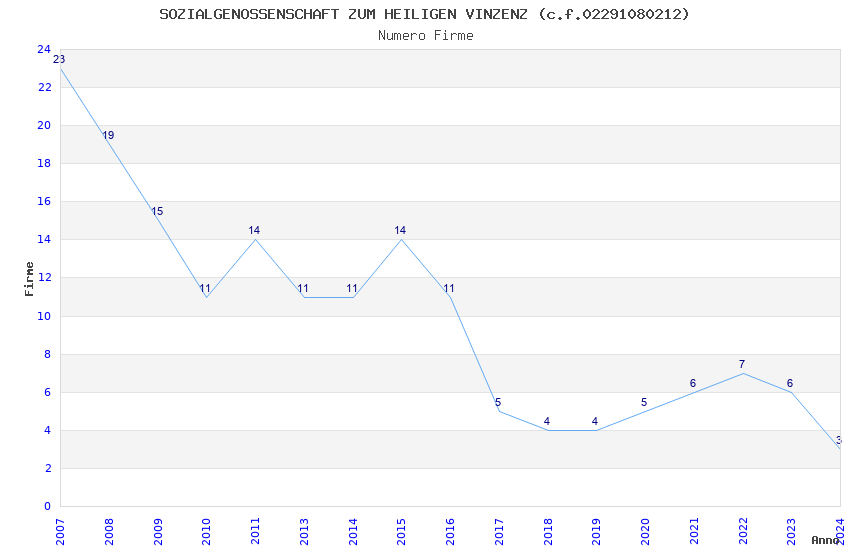Viewport: 850px width, 550px height.
Task: Click x-axis year label 2014
Action: (x=353, y=532)
